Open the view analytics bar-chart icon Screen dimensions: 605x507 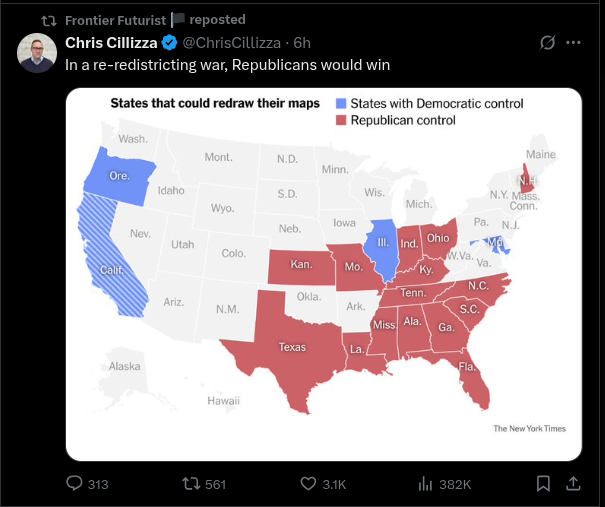tap(424, 484)
